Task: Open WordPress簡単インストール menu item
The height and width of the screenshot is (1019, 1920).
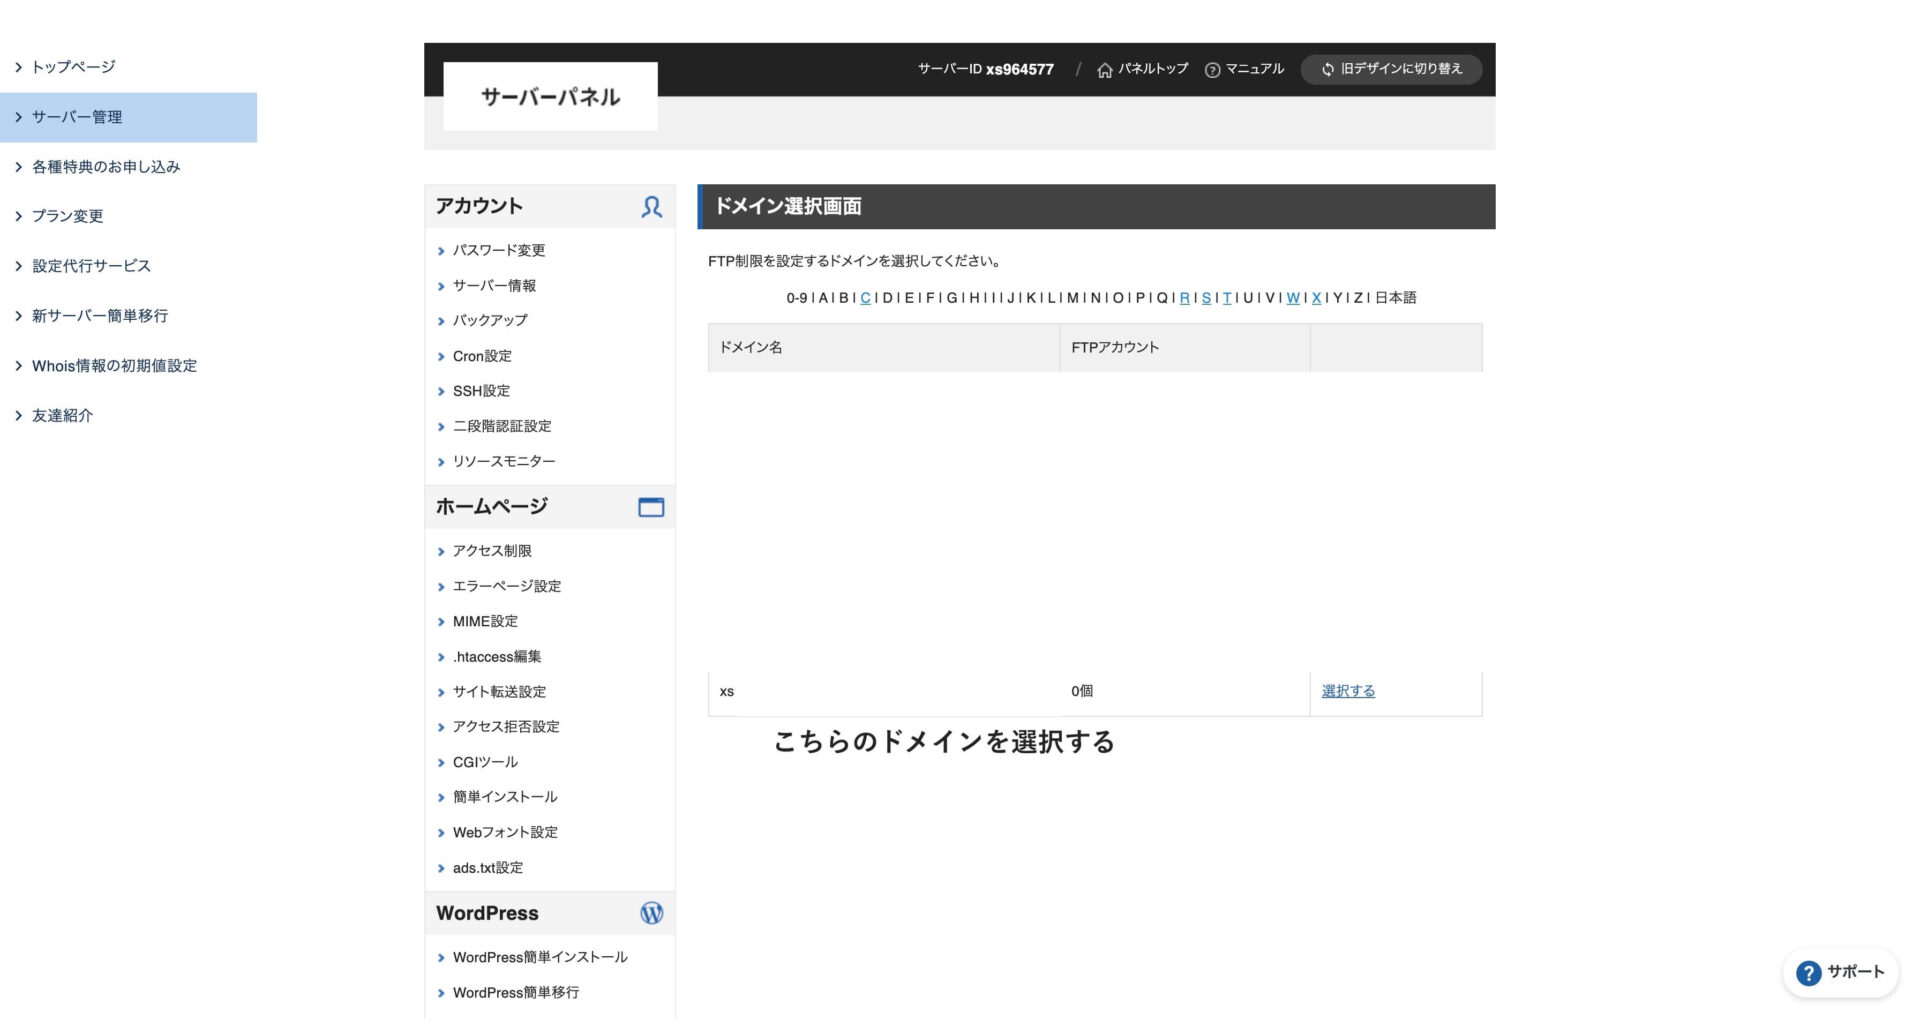Action: point(540,957)
